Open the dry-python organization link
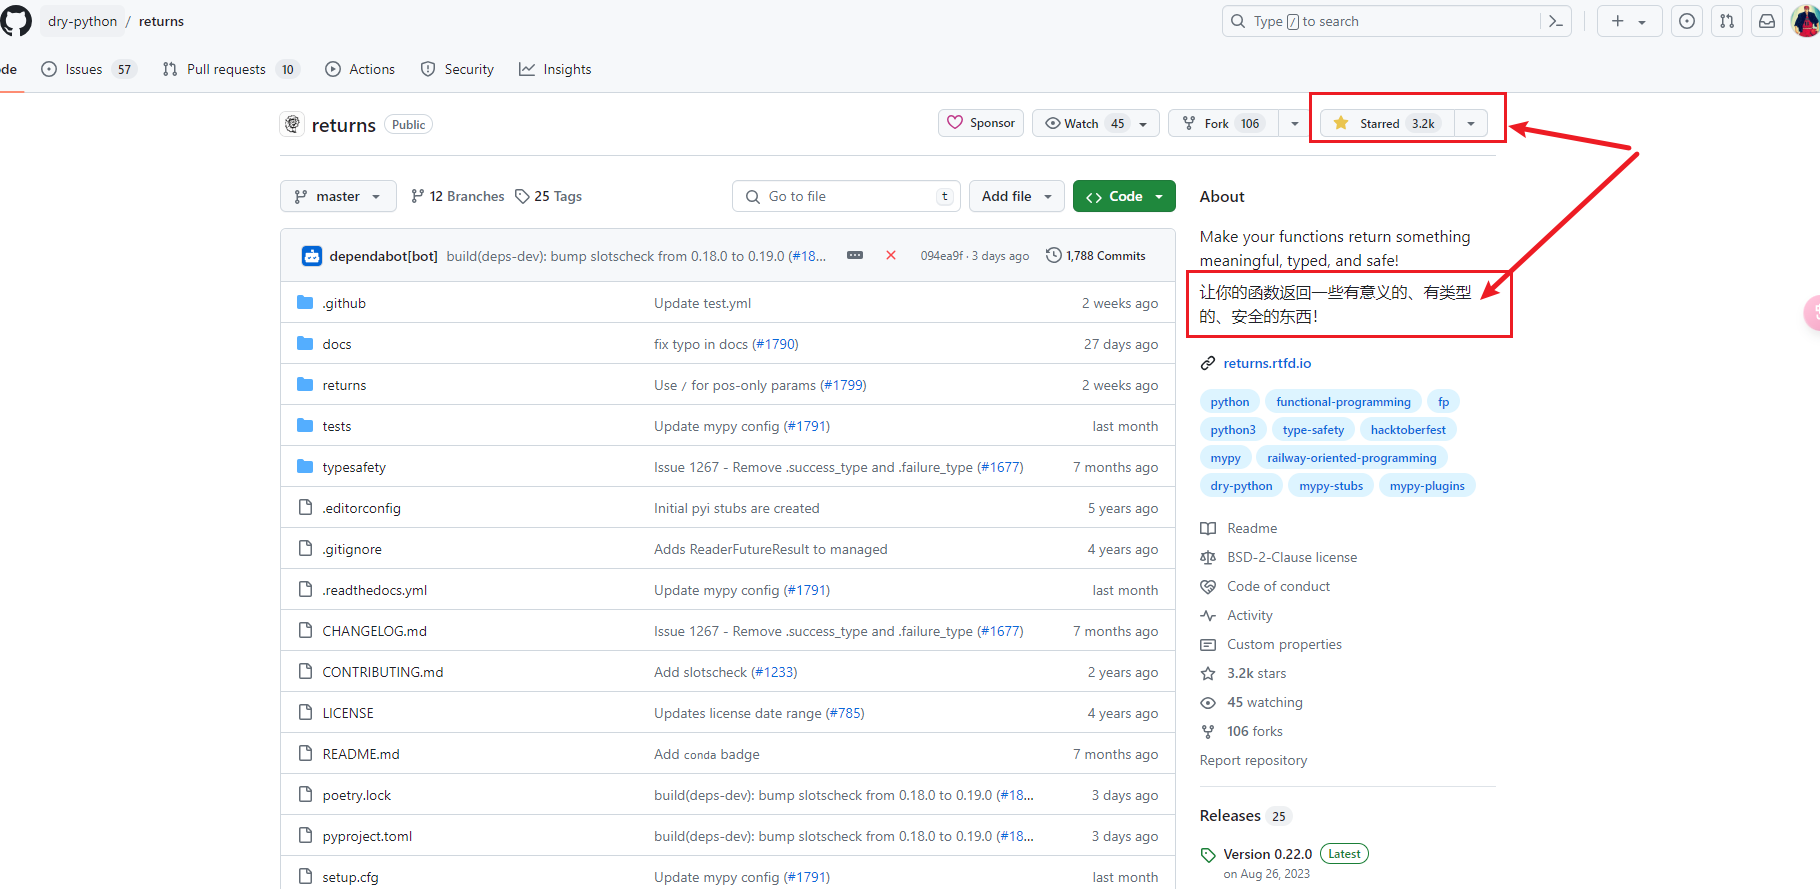This screenshot has height=889, width=1820. tap(82, 21)
